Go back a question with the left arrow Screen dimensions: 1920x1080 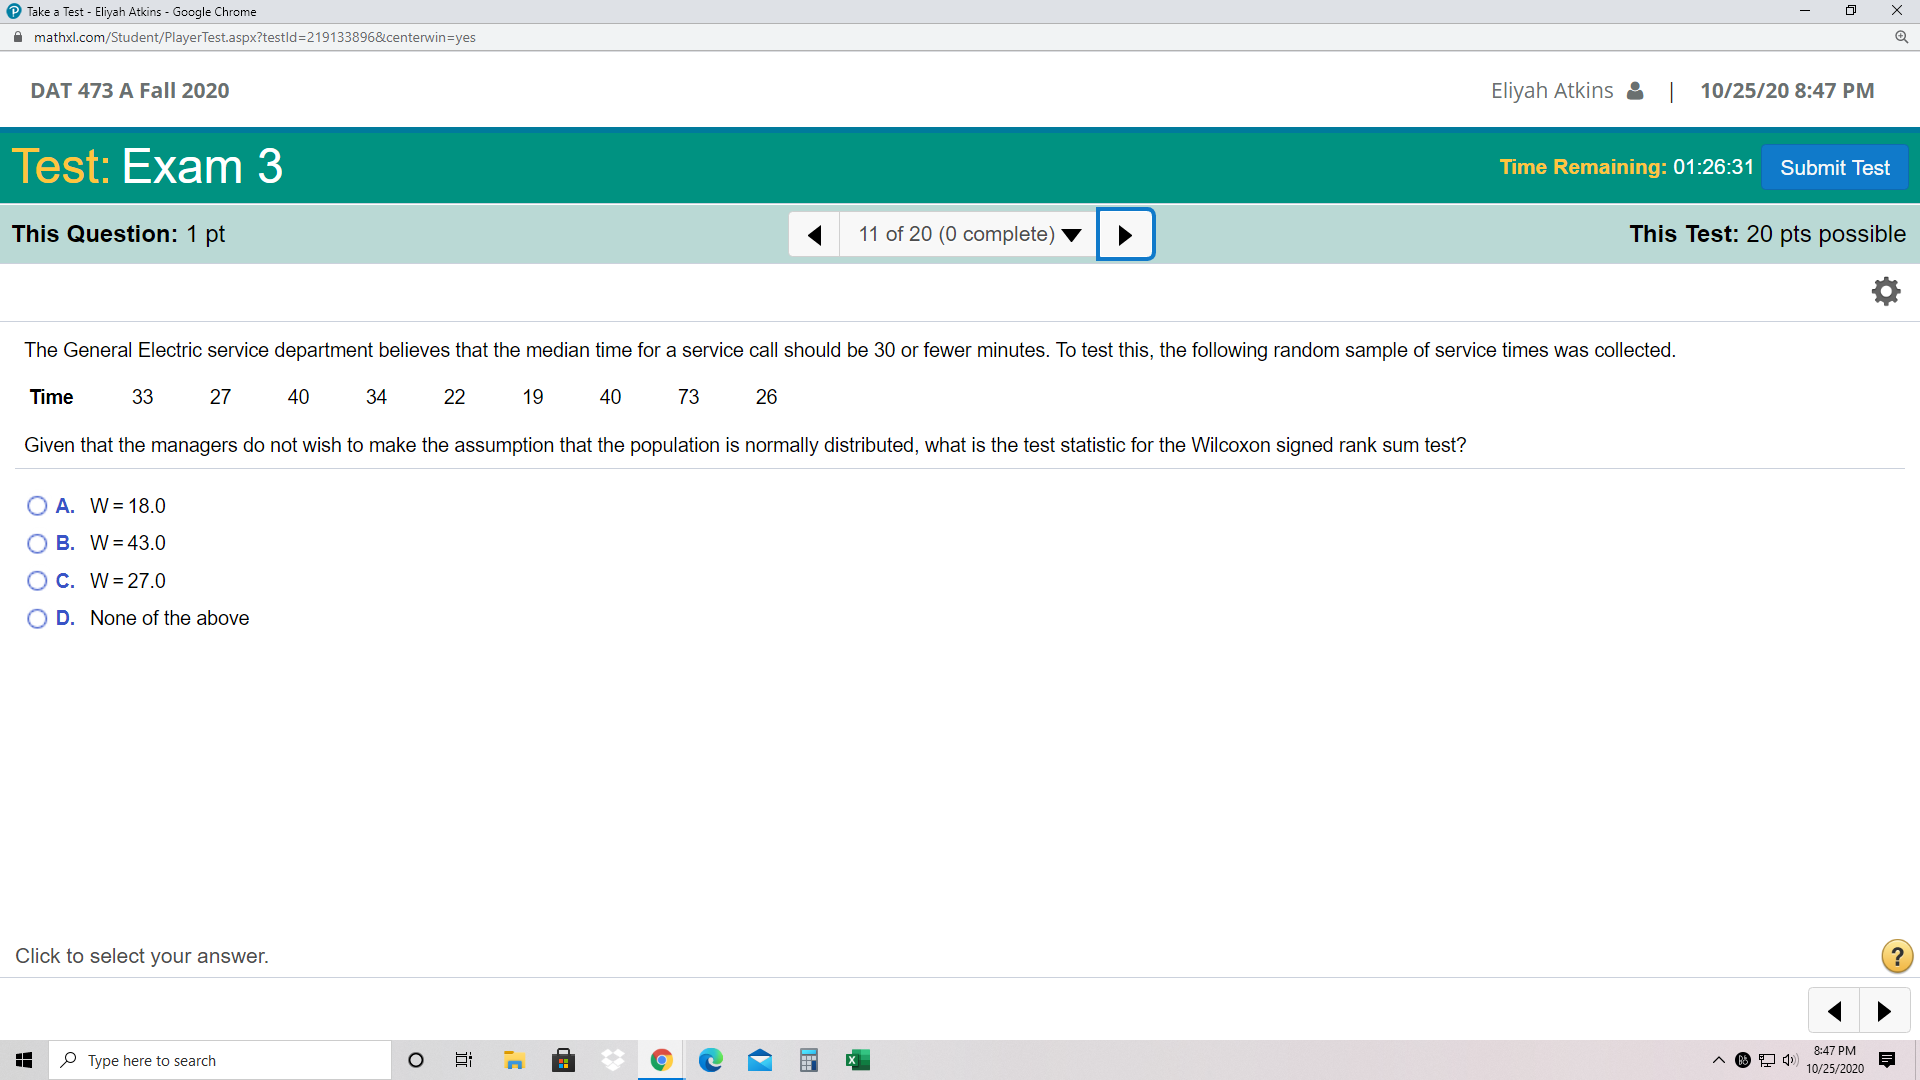(814, 234)
